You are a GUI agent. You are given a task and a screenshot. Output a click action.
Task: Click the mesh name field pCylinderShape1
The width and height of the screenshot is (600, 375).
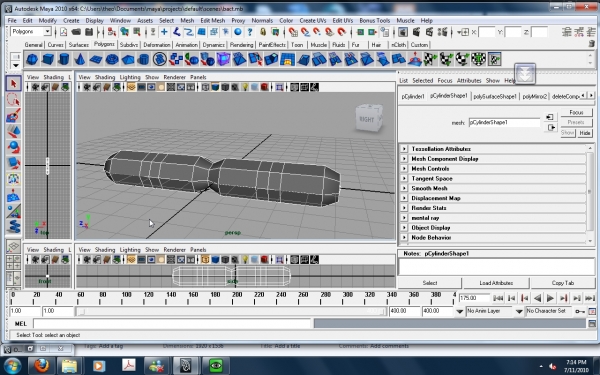tap(504, 122)
